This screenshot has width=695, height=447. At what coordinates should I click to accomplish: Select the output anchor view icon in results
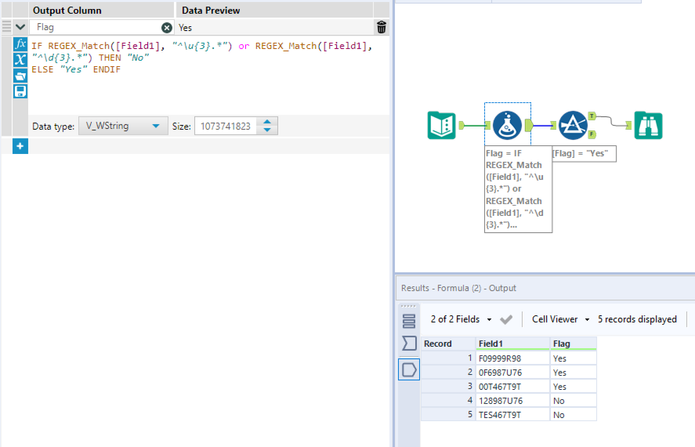tap(409, 369)
